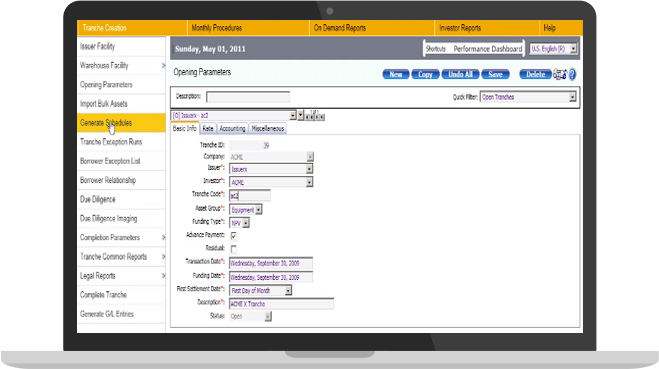This screenshot has height=369, width=659.
Task: Expand the Warehouse Facility submenu arrow
Action: tap(163, 66)
